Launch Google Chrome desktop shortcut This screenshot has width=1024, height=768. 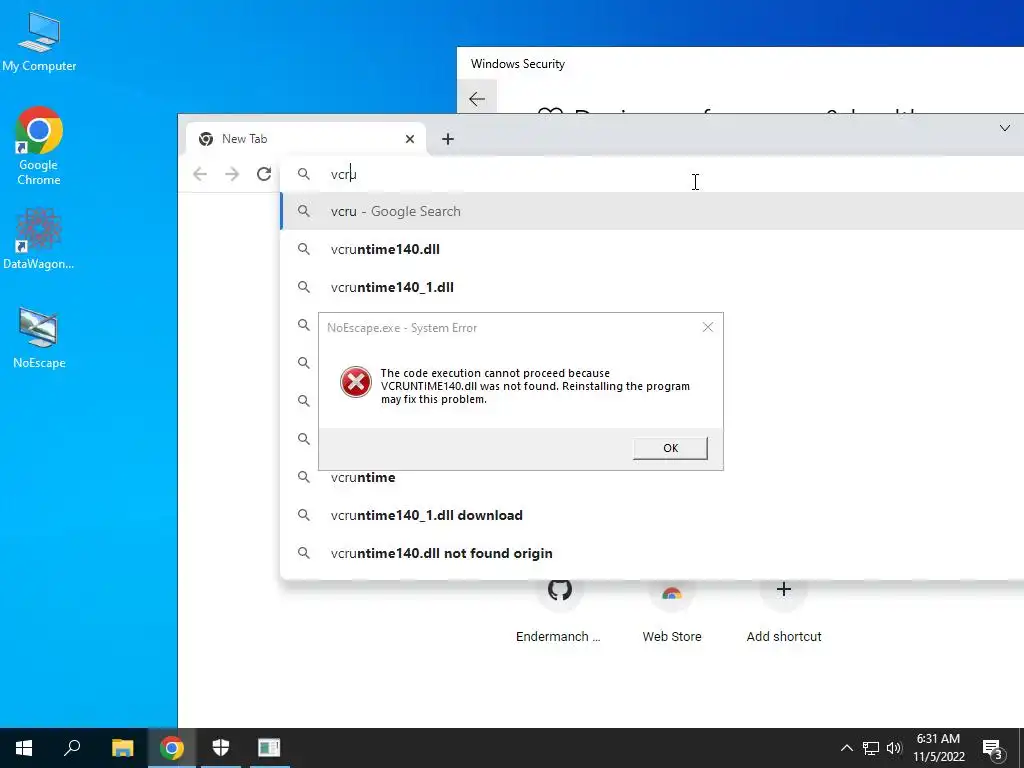(39, 145)
